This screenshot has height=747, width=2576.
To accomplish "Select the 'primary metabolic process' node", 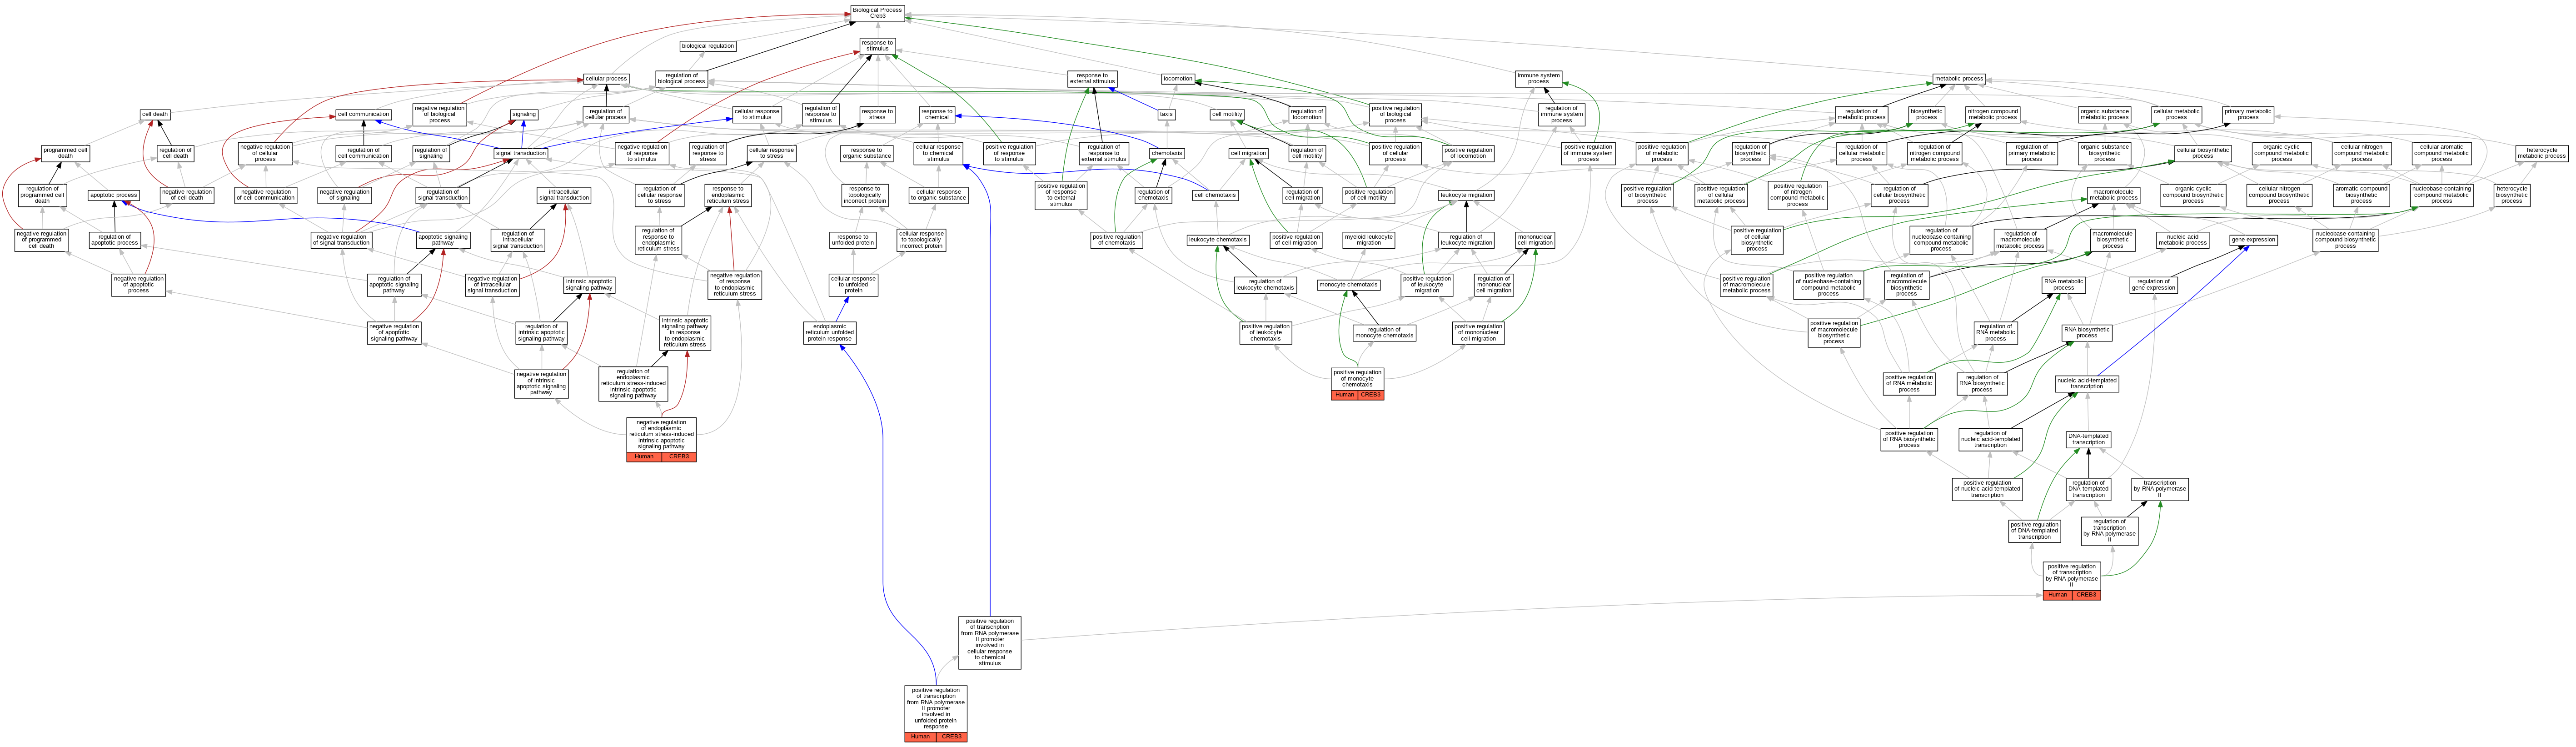I will click(2248, 114).
